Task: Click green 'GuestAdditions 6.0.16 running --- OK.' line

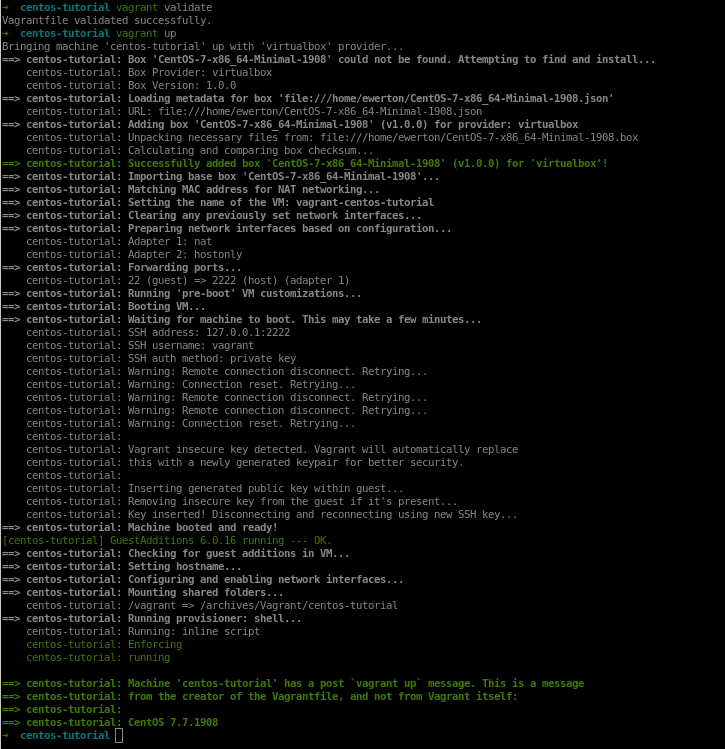Action: click(167, 540)
